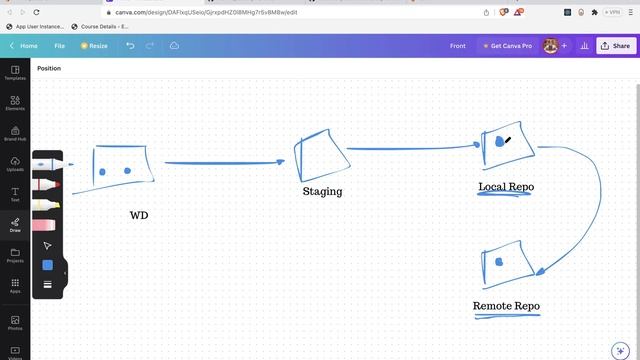Open the Projects panel
The width and height of the screenshot is (640, 360).
(15, 256)
